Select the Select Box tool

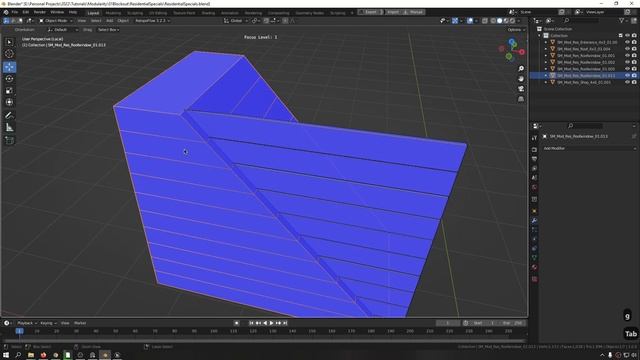point(9,42)
